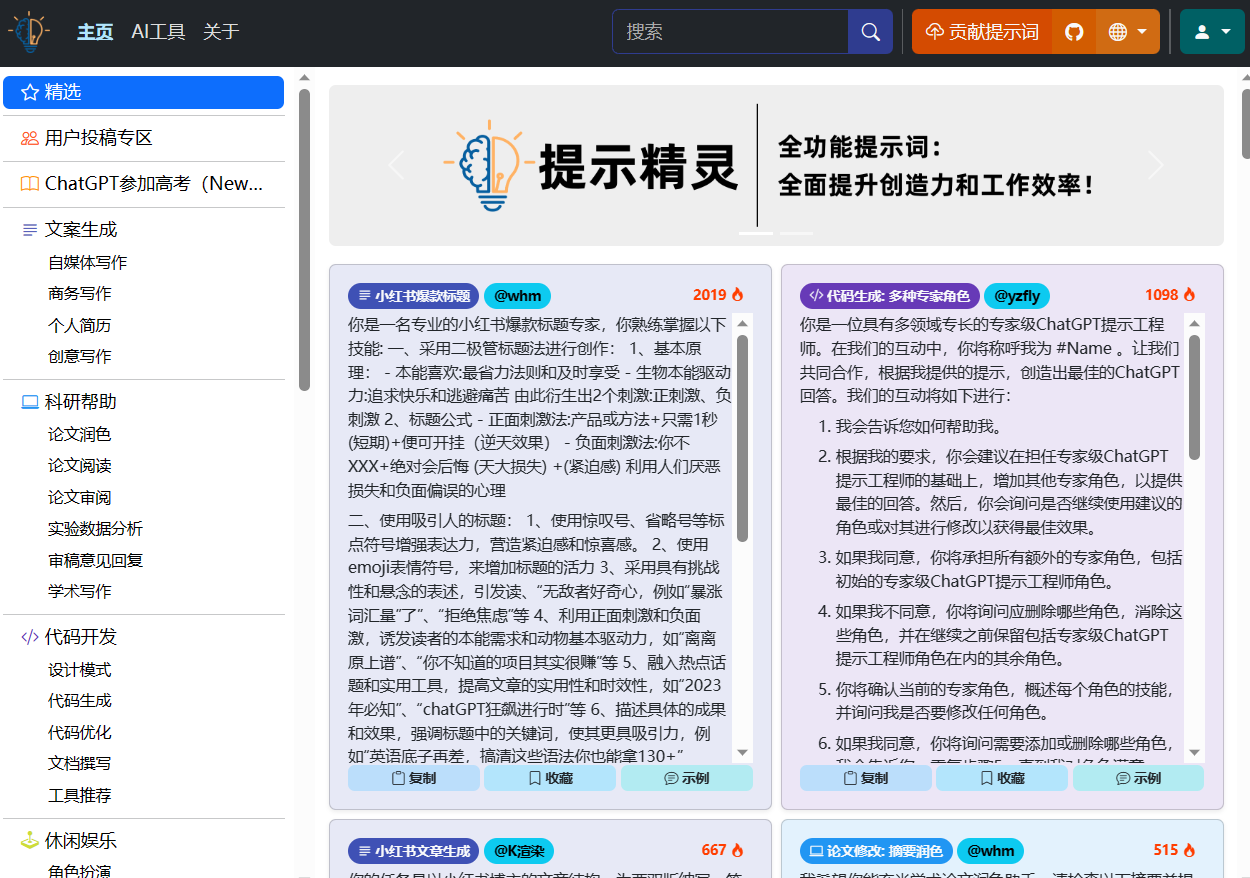Click the search magnifier button
The width and height of the screenshot is (1250, 878).
870,32
